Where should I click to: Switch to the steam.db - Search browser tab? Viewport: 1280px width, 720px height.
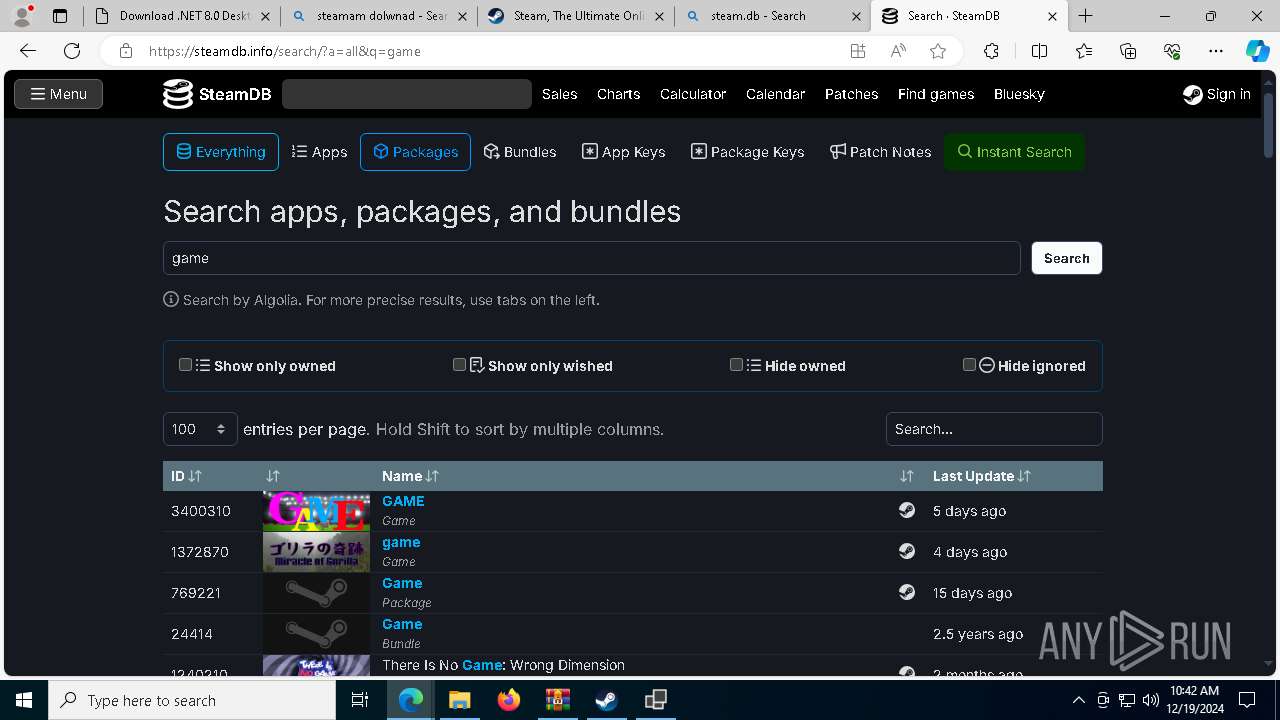[772, 16]
